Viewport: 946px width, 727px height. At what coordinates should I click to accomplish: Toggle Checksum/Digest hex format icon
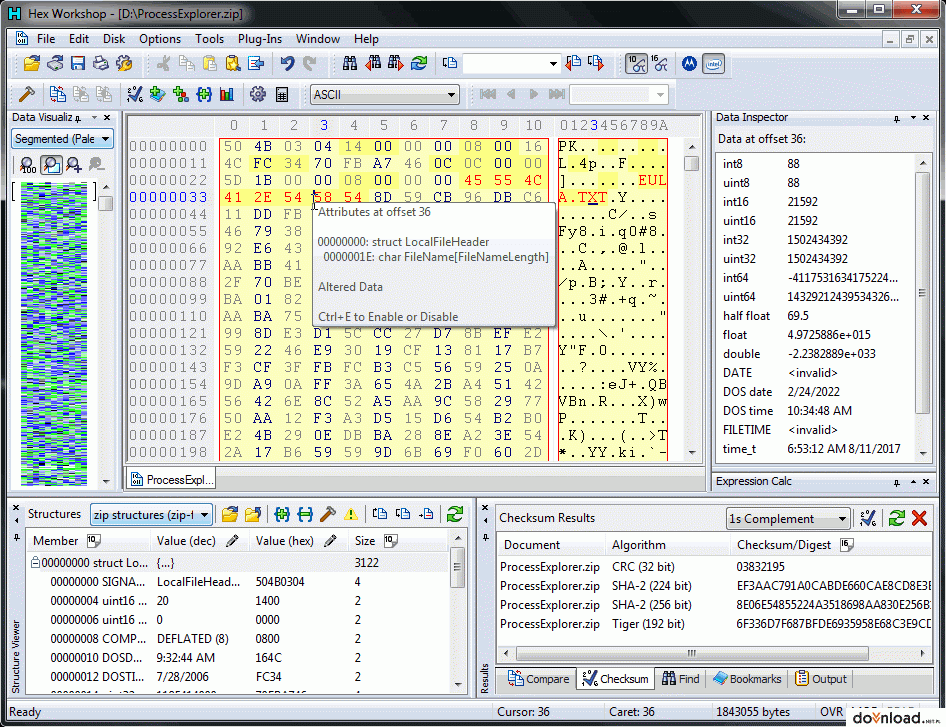coord(846,544)
